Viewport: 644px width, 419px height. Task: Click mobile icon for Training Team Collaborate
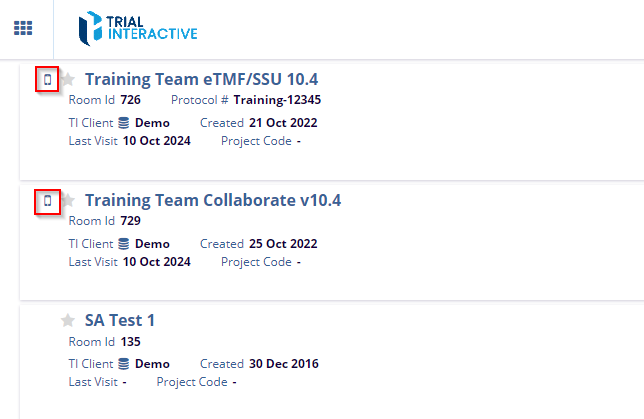click(x=47, y=201)
